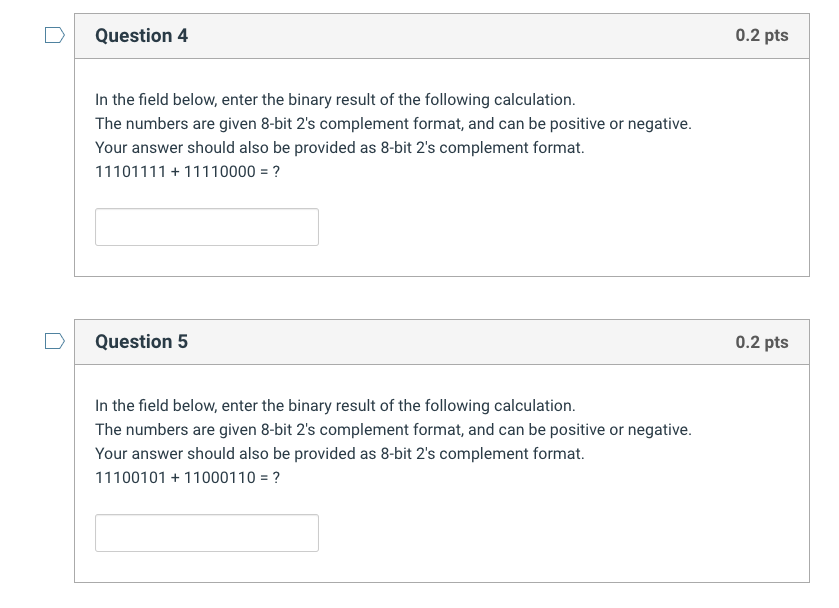Select the Question 5 title text
This screenshot has height=608, width=839.
coord(141,341)
